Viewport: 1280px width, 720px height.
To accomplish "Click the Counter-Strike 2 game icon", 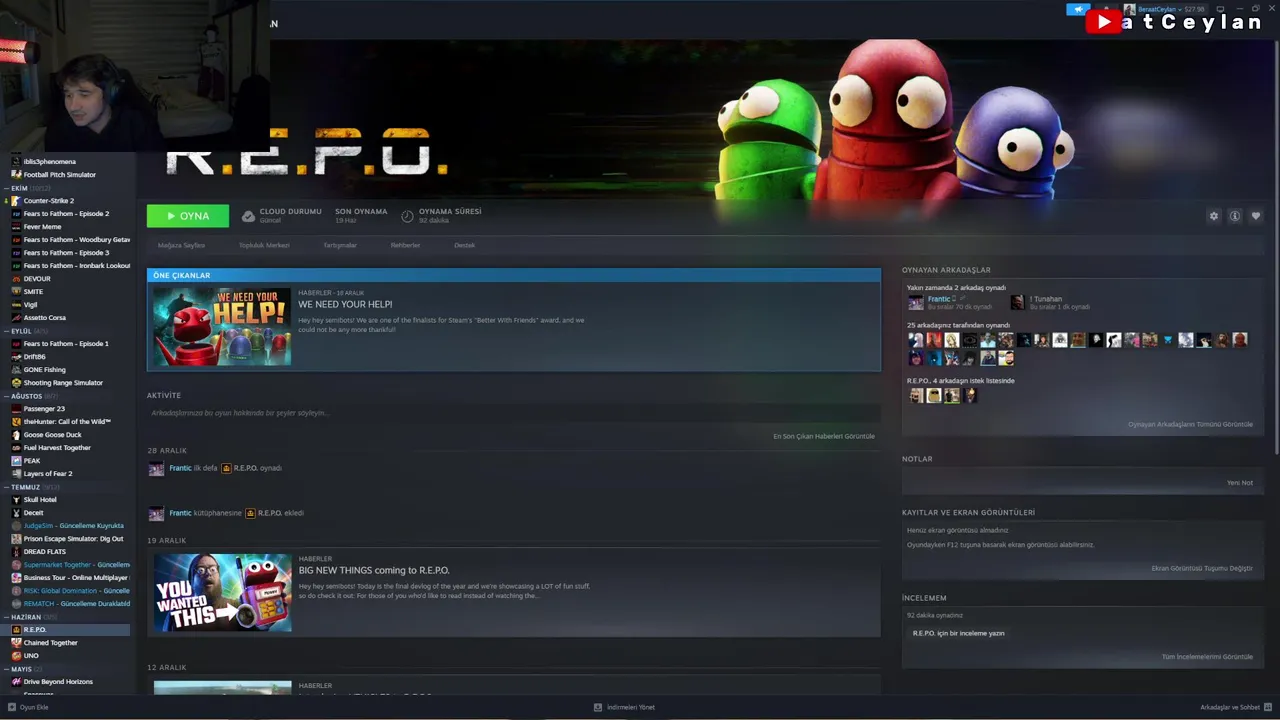I will [16, 201].
